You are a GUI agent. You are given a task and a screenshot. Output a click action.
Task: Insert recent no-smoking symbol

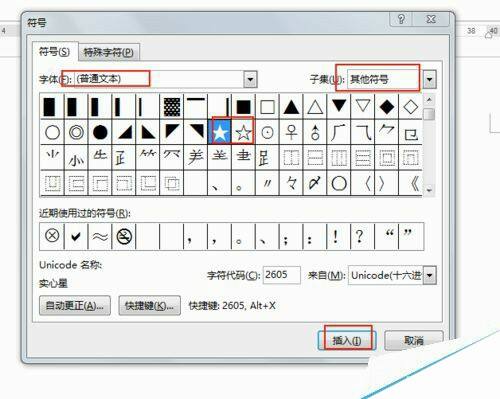pyautogui.click(x=124, y=236)
